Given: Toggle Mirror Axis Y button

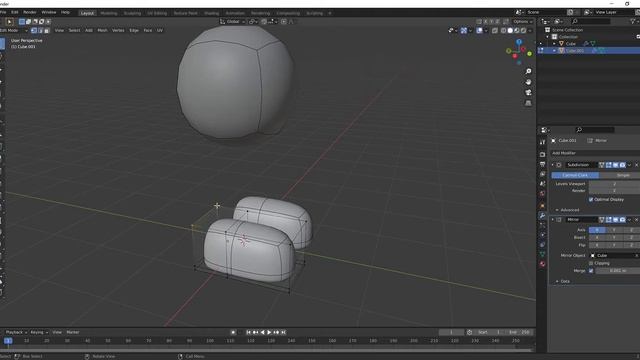Looking at the screenshot, I should pyautogui.click(x=614, y=230).
